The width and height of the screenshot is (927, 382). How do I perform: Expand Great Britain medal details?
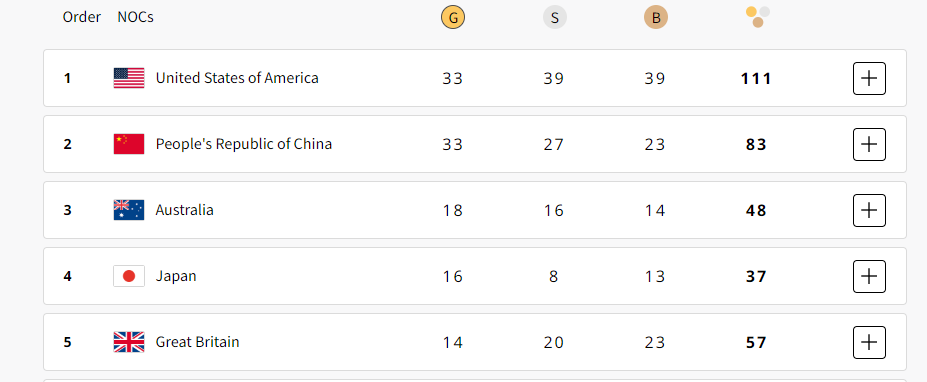tap(869, 342)
